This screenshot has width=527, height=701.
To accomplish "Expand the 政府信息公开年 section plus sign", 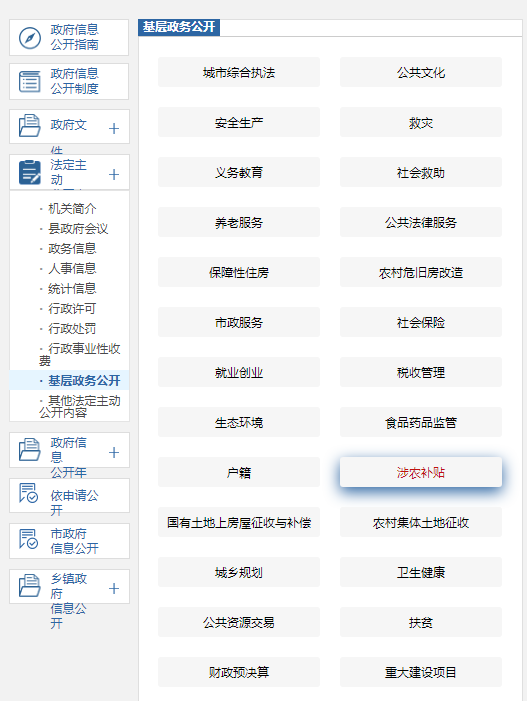I will pos(114,452).
